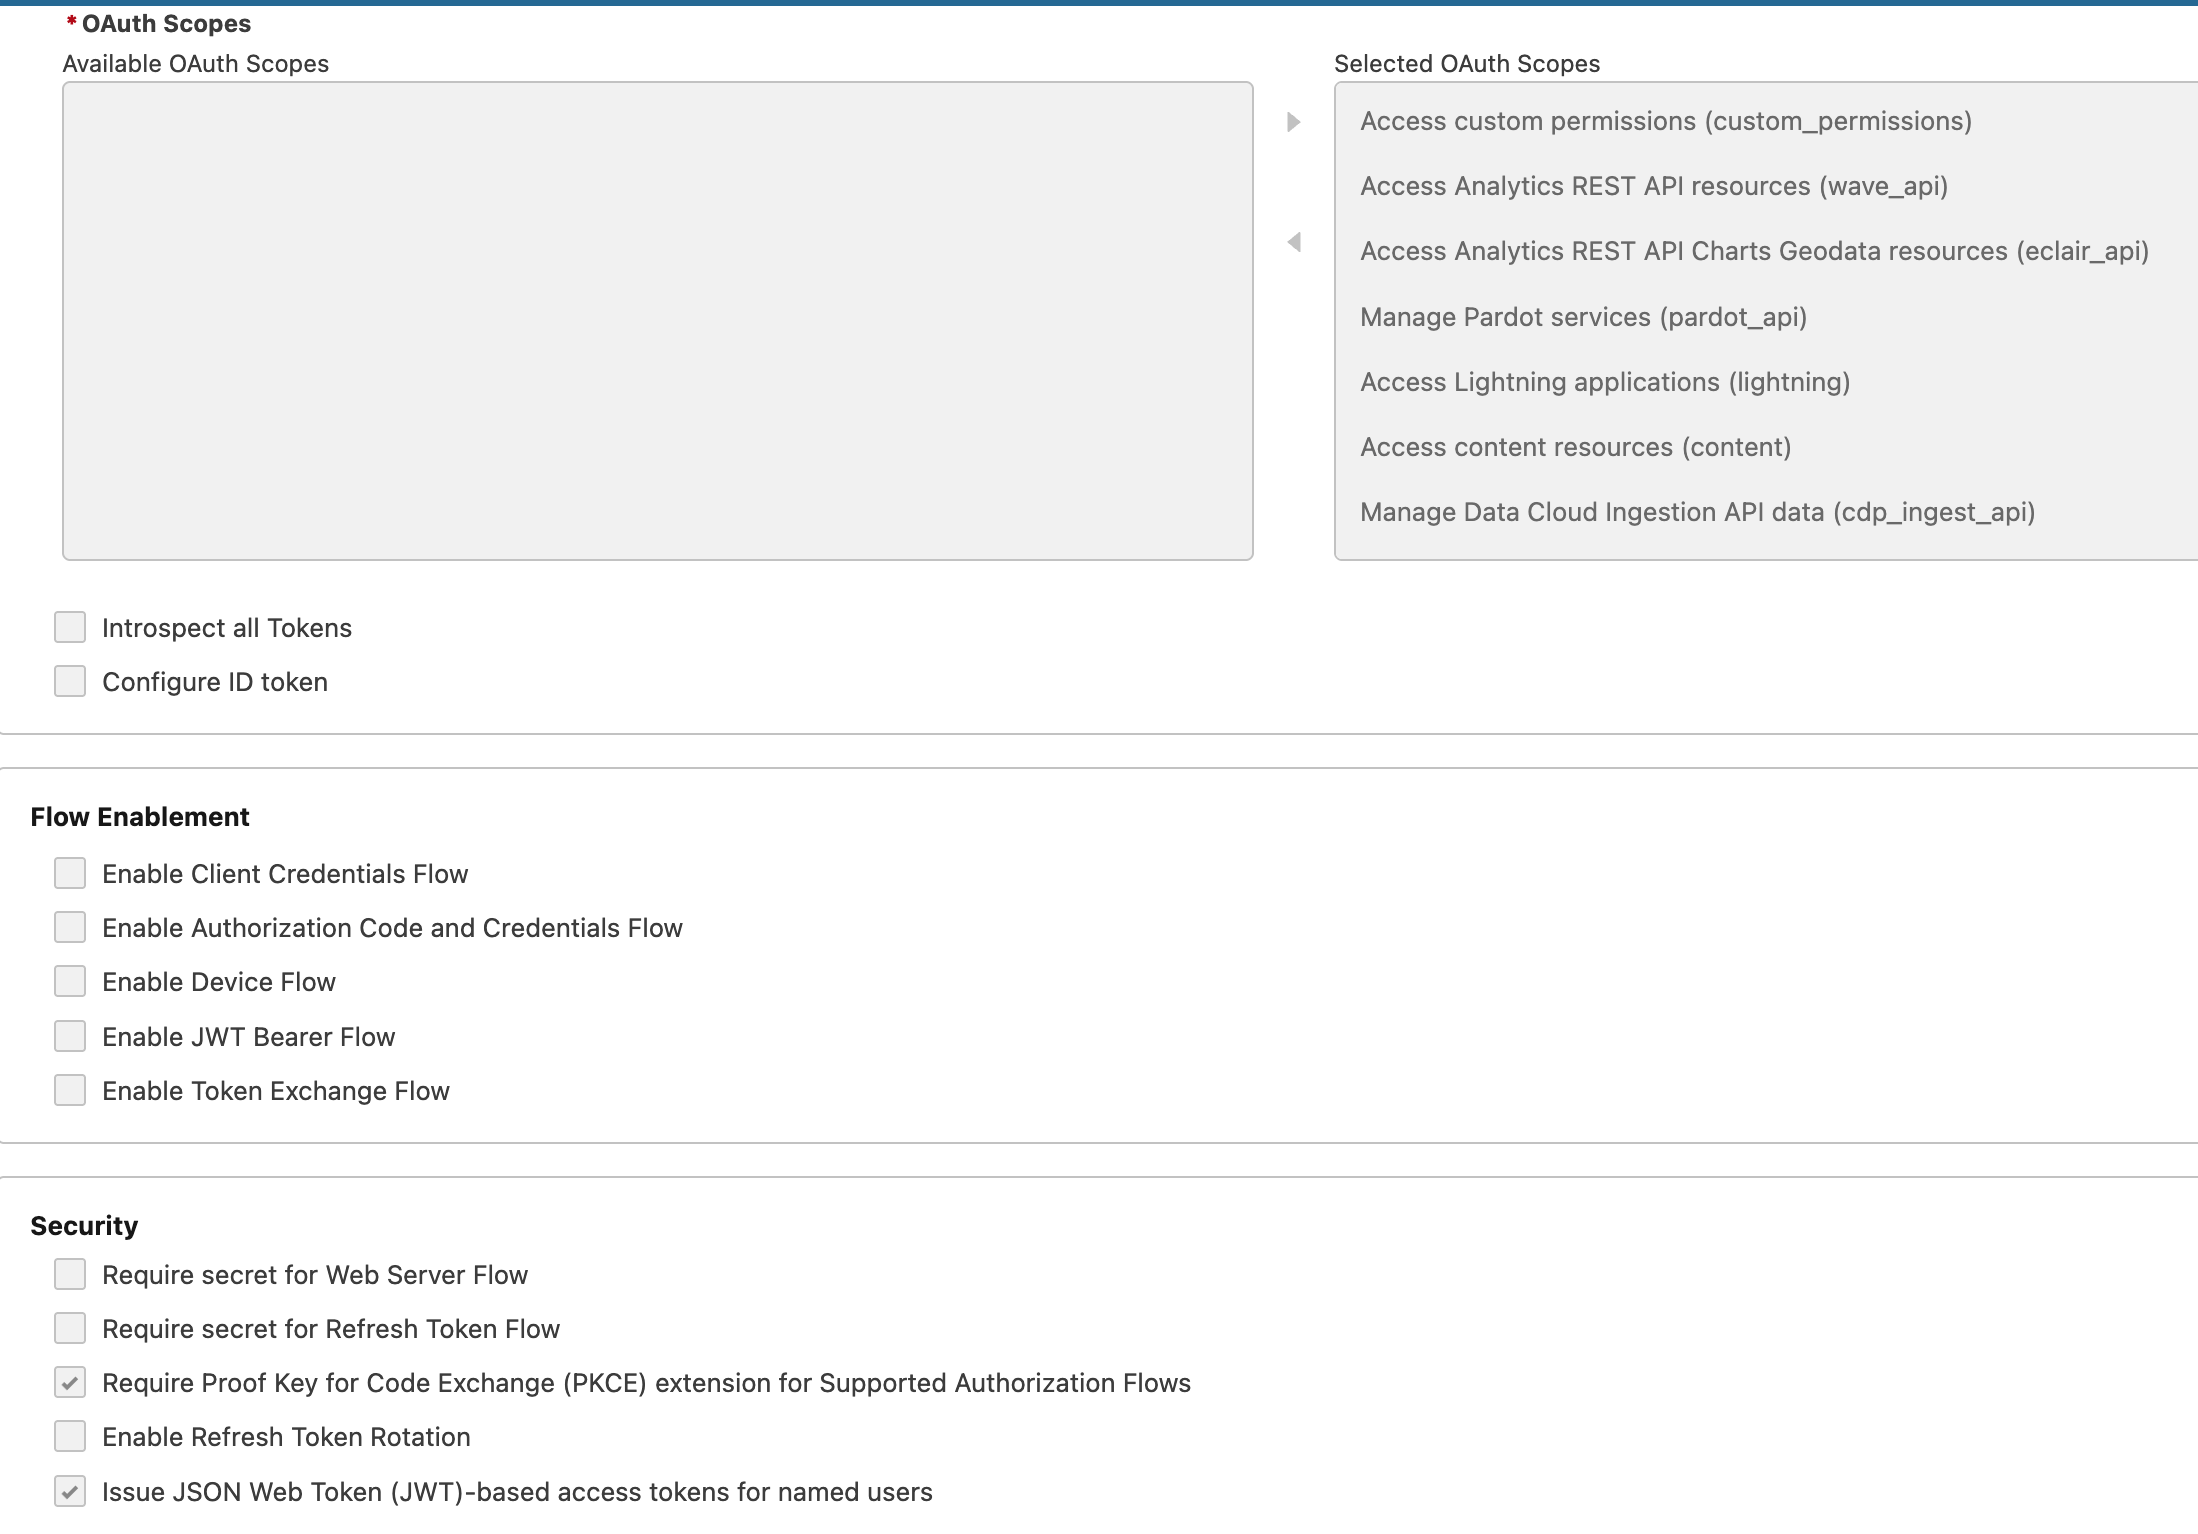Viewport: 2198px width, 1534px height.
Task: Select the Manage Data Cloud Ingestion scope
Action: [1696, 511]
